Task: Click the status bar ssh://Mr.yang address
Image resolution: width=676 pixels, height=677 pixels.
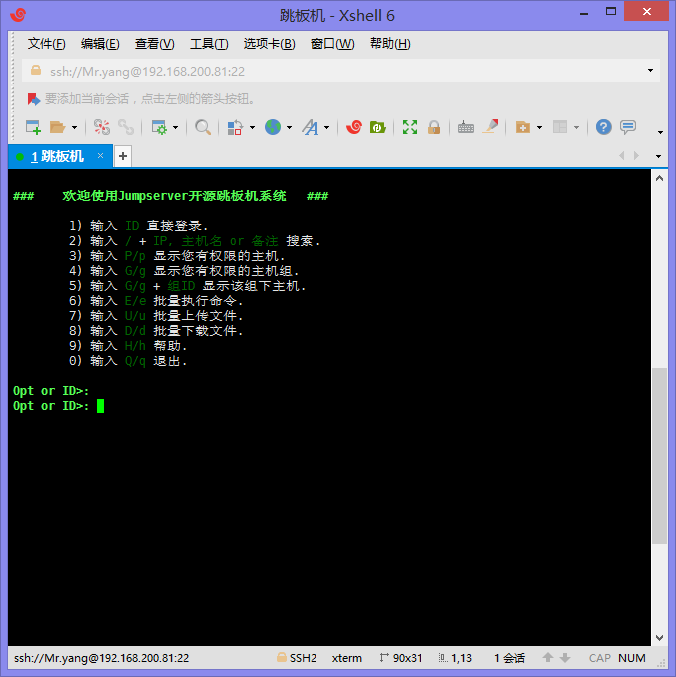Action: tap(101, 658)
